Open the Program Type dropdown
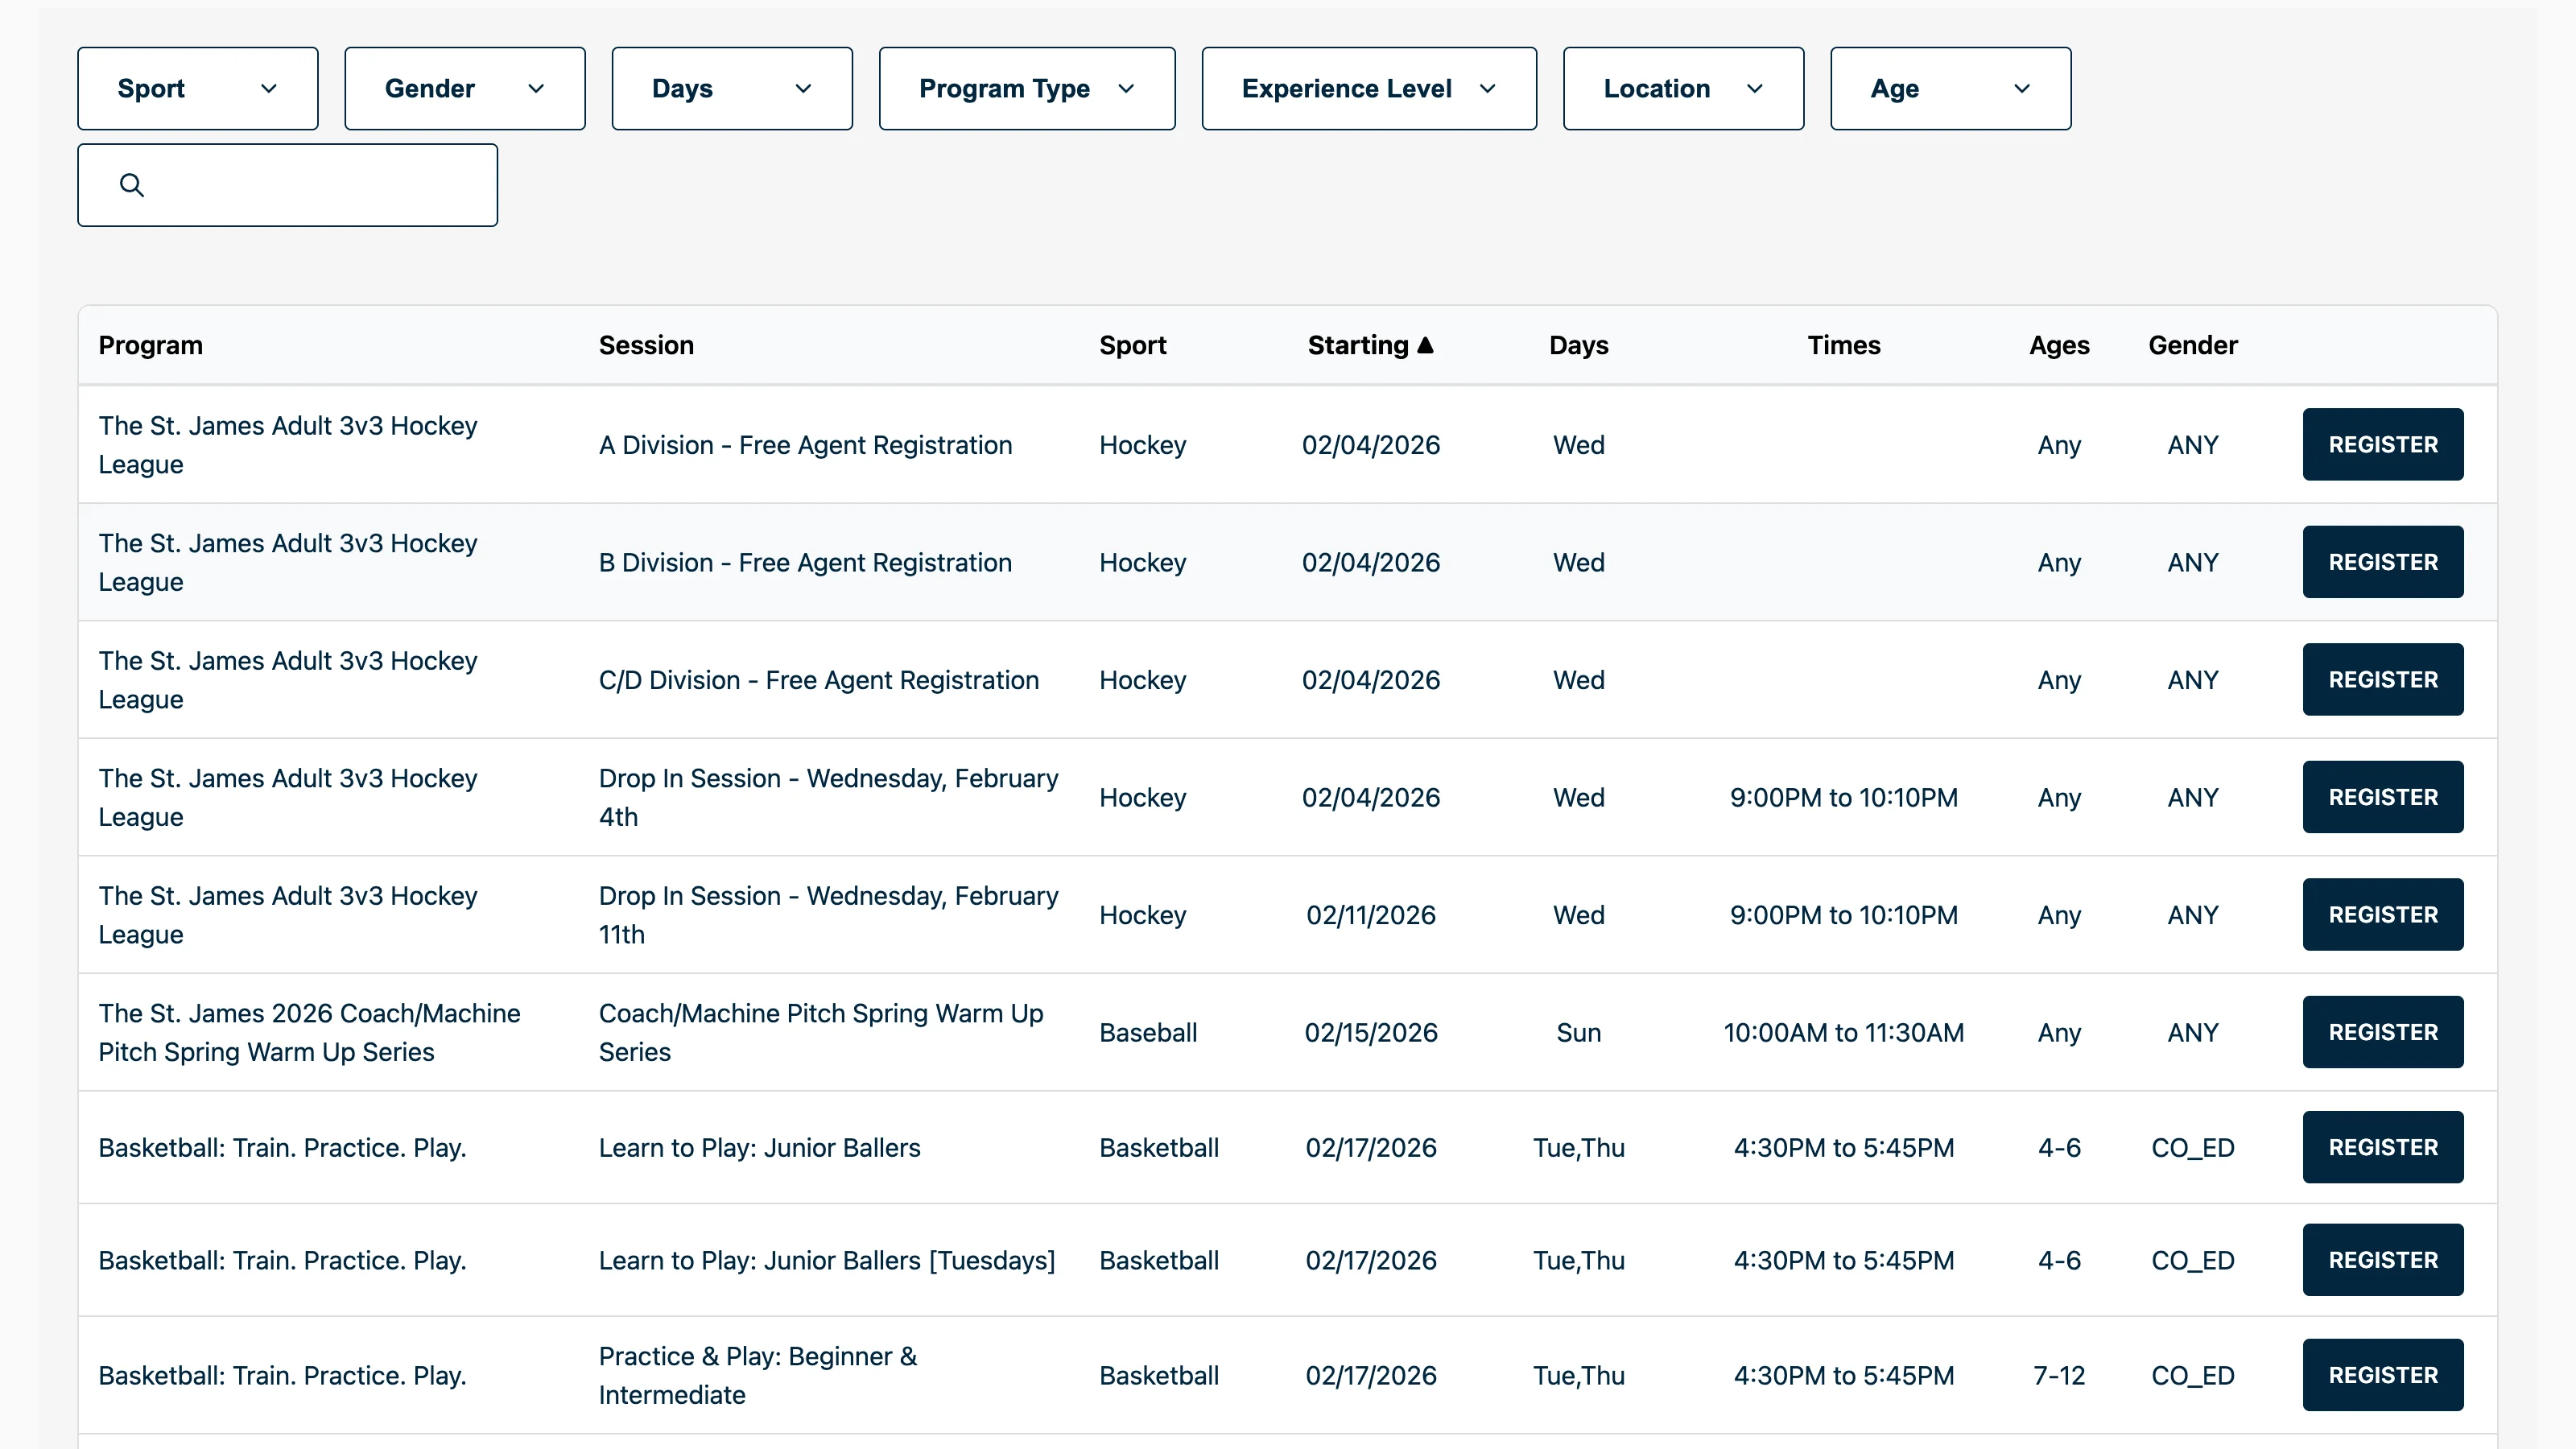The width and height of the screenshot is (2576, 1449). pyautogui.click(x=1026, y=88)
